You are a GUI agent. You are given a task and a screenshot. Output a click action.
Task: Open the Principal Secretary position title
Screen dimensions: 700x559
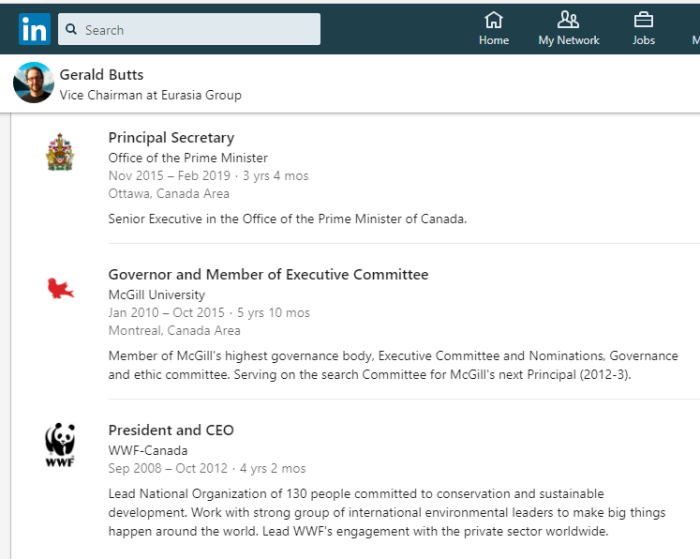(171, 138)
